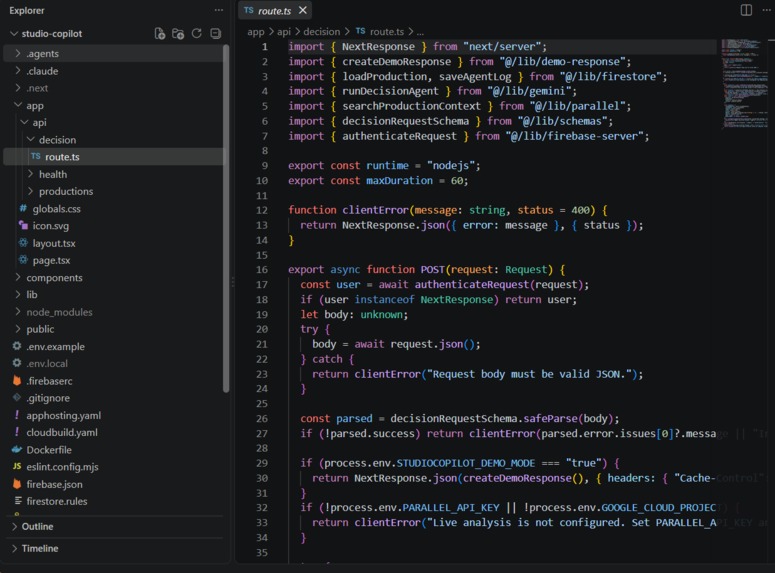The image size is (775, 573).
Task: Click the word 'authenticateRequest' on line 17
Action: click(472, 284)
